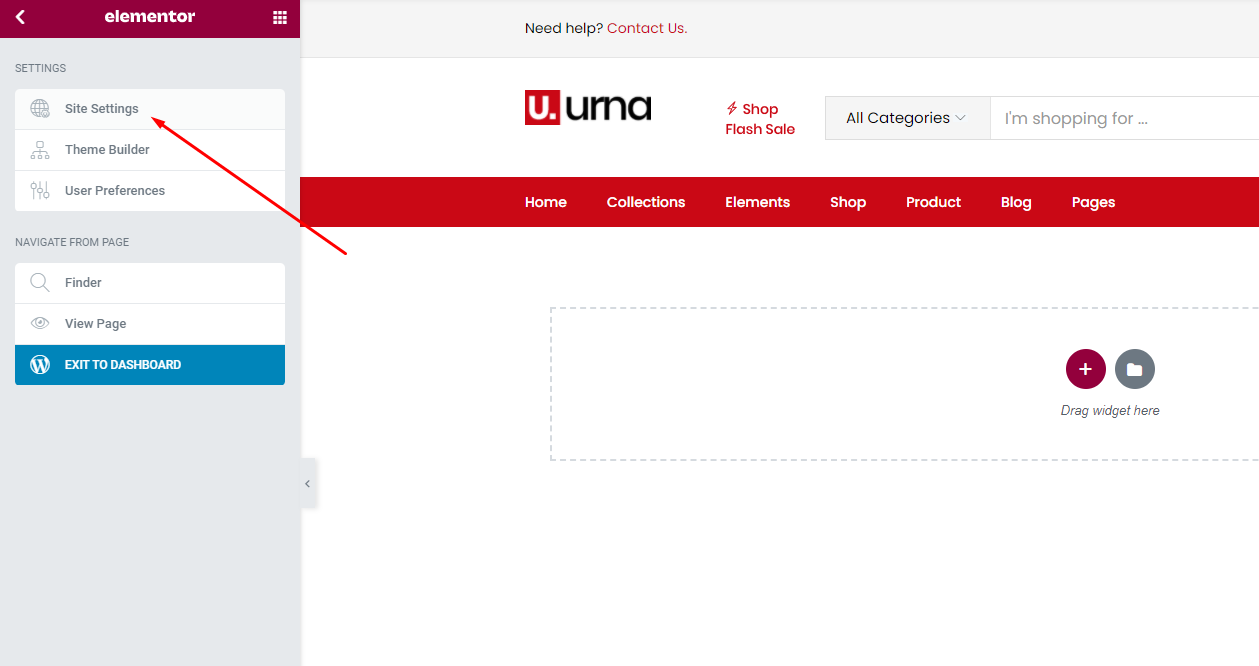Click the Site Settings globe icon

coord(40,109)
